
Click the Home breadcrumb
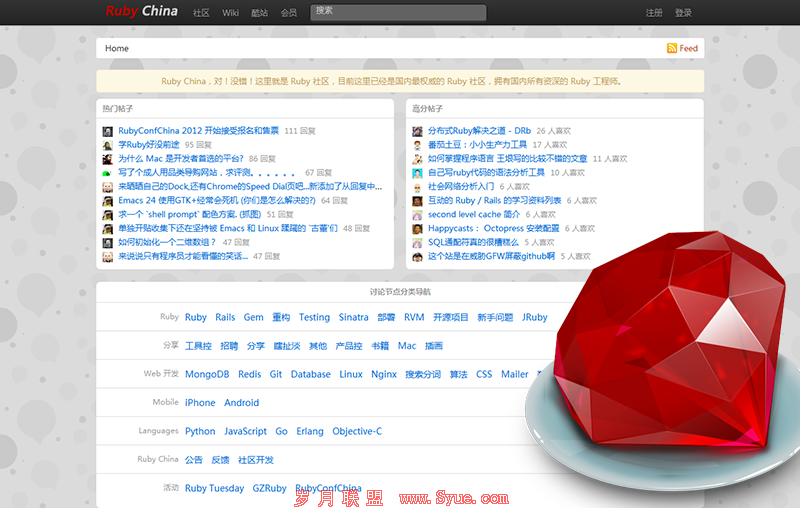(116, 48)
